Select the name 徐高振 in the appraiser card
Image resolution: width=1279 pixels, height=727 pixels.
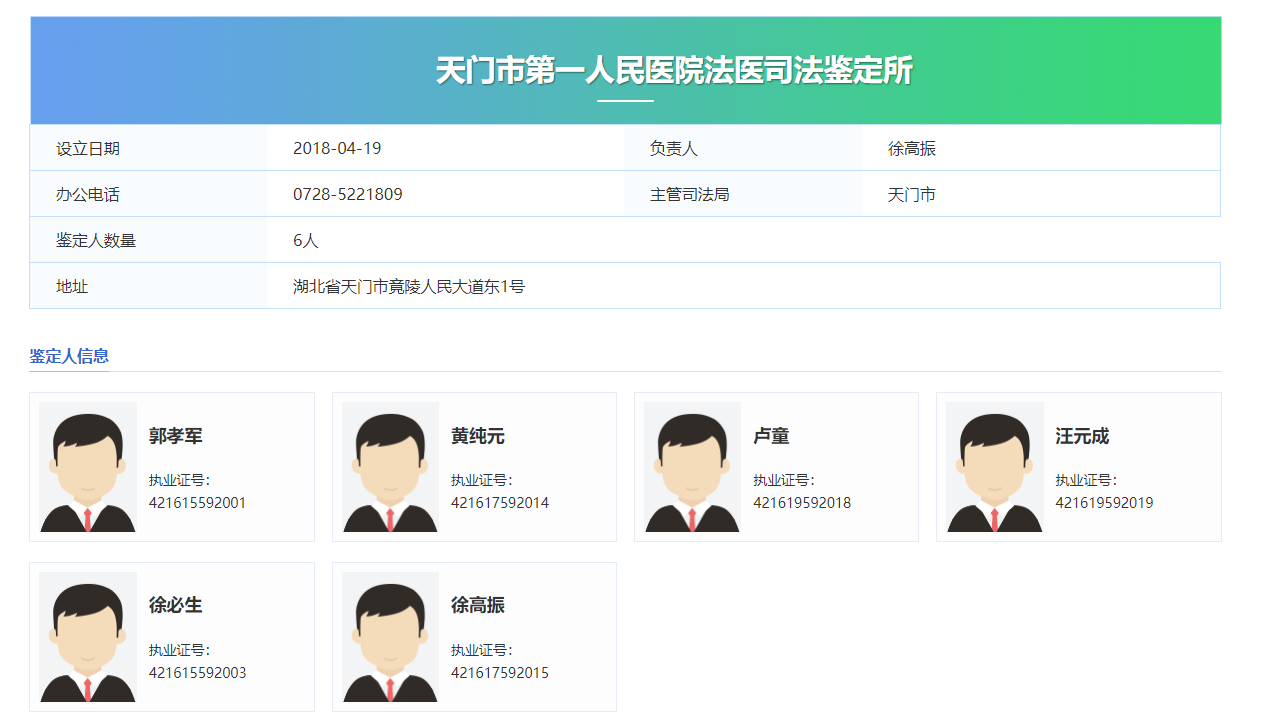478,605
